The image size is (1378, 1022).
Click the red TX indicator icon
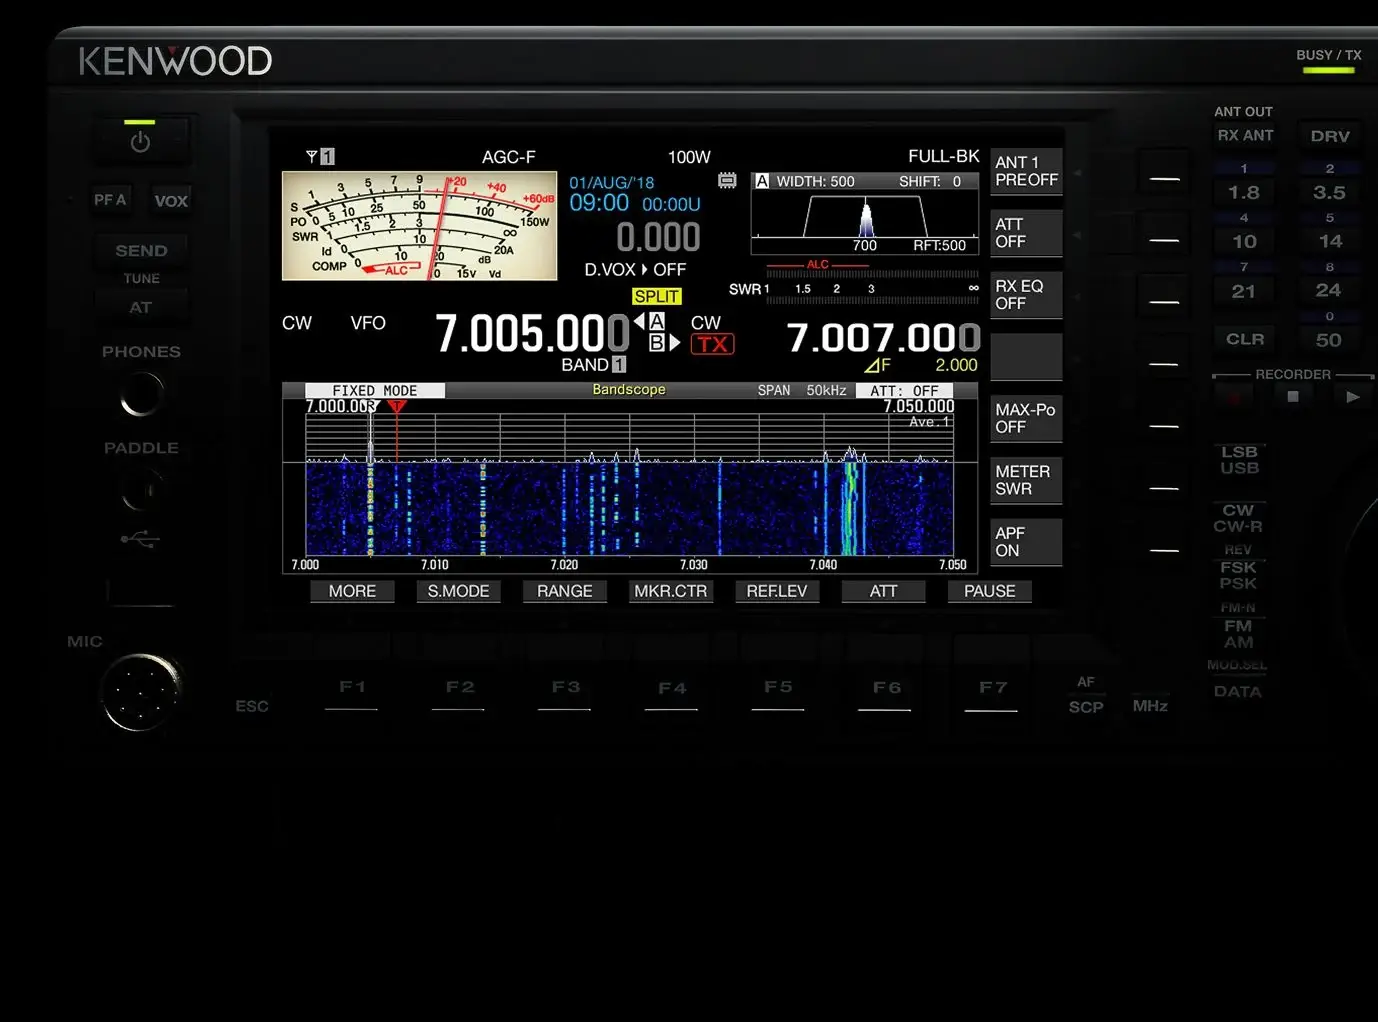click(712, 344)
